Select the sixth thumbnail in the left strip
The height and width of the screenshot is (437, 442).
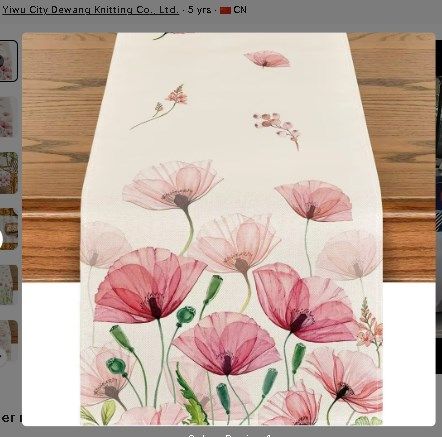(x=8, y=341)
